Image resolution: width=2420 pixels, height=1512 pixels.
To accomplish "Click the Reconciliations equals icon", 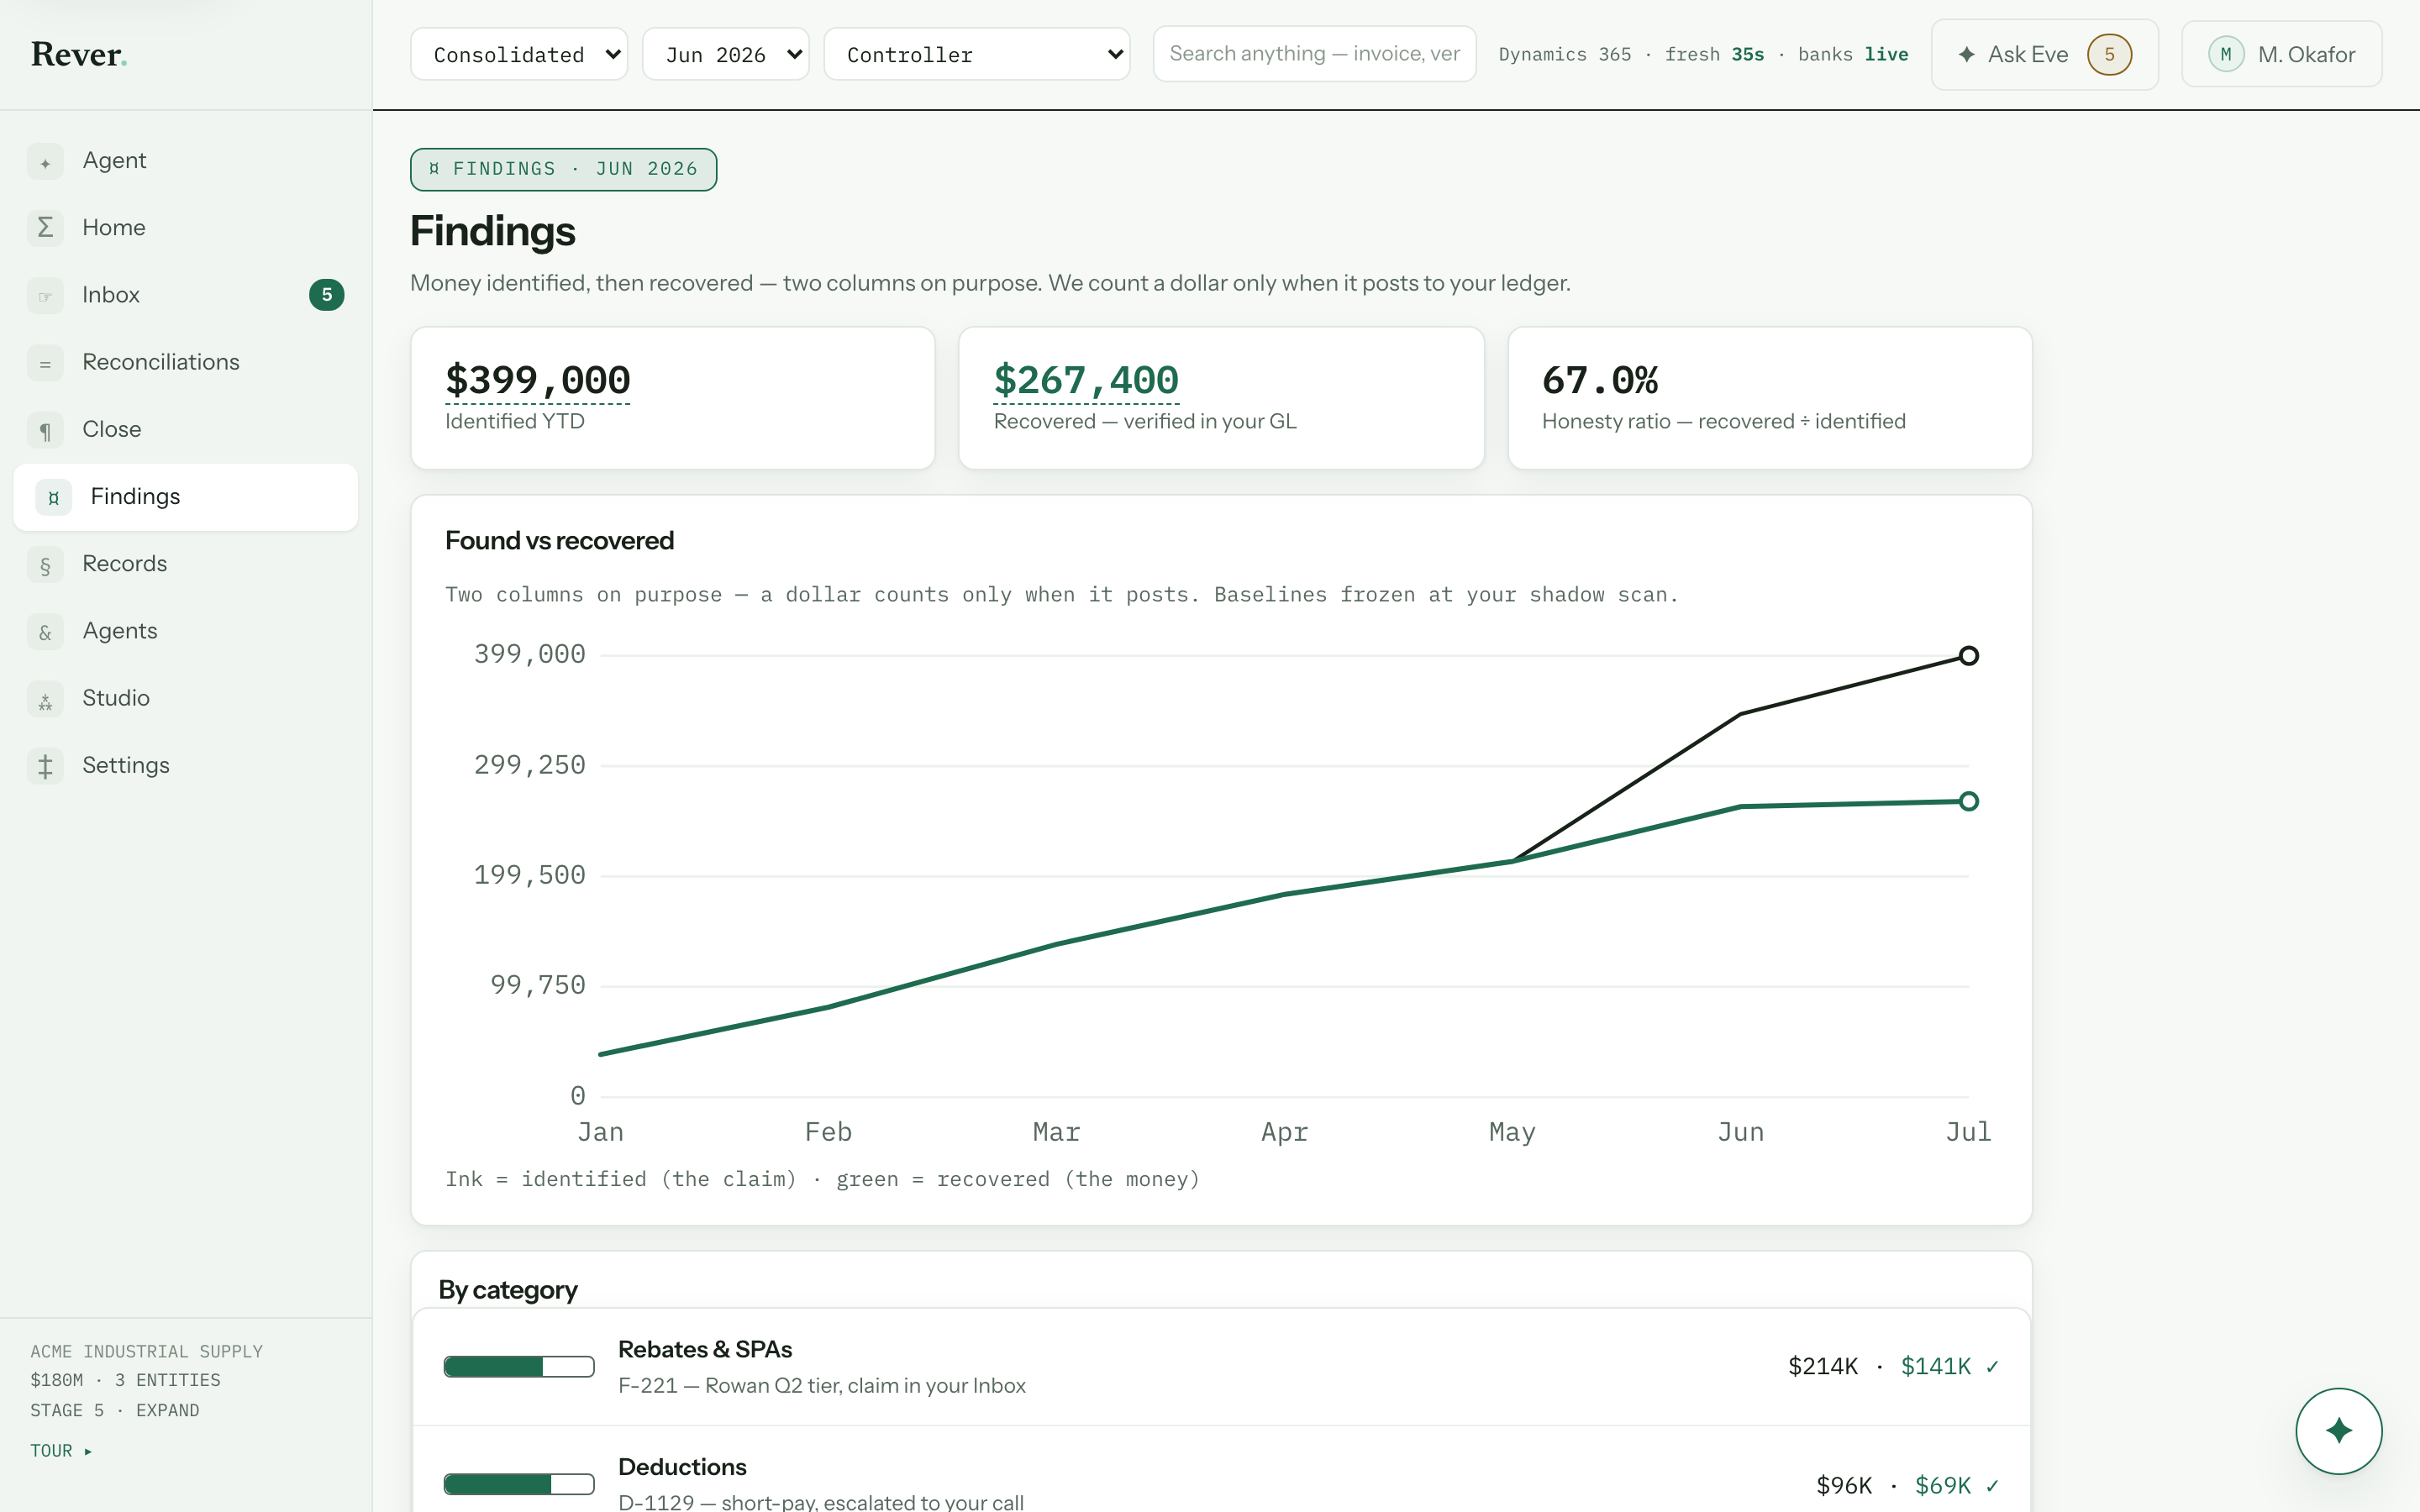I will 45,363.
